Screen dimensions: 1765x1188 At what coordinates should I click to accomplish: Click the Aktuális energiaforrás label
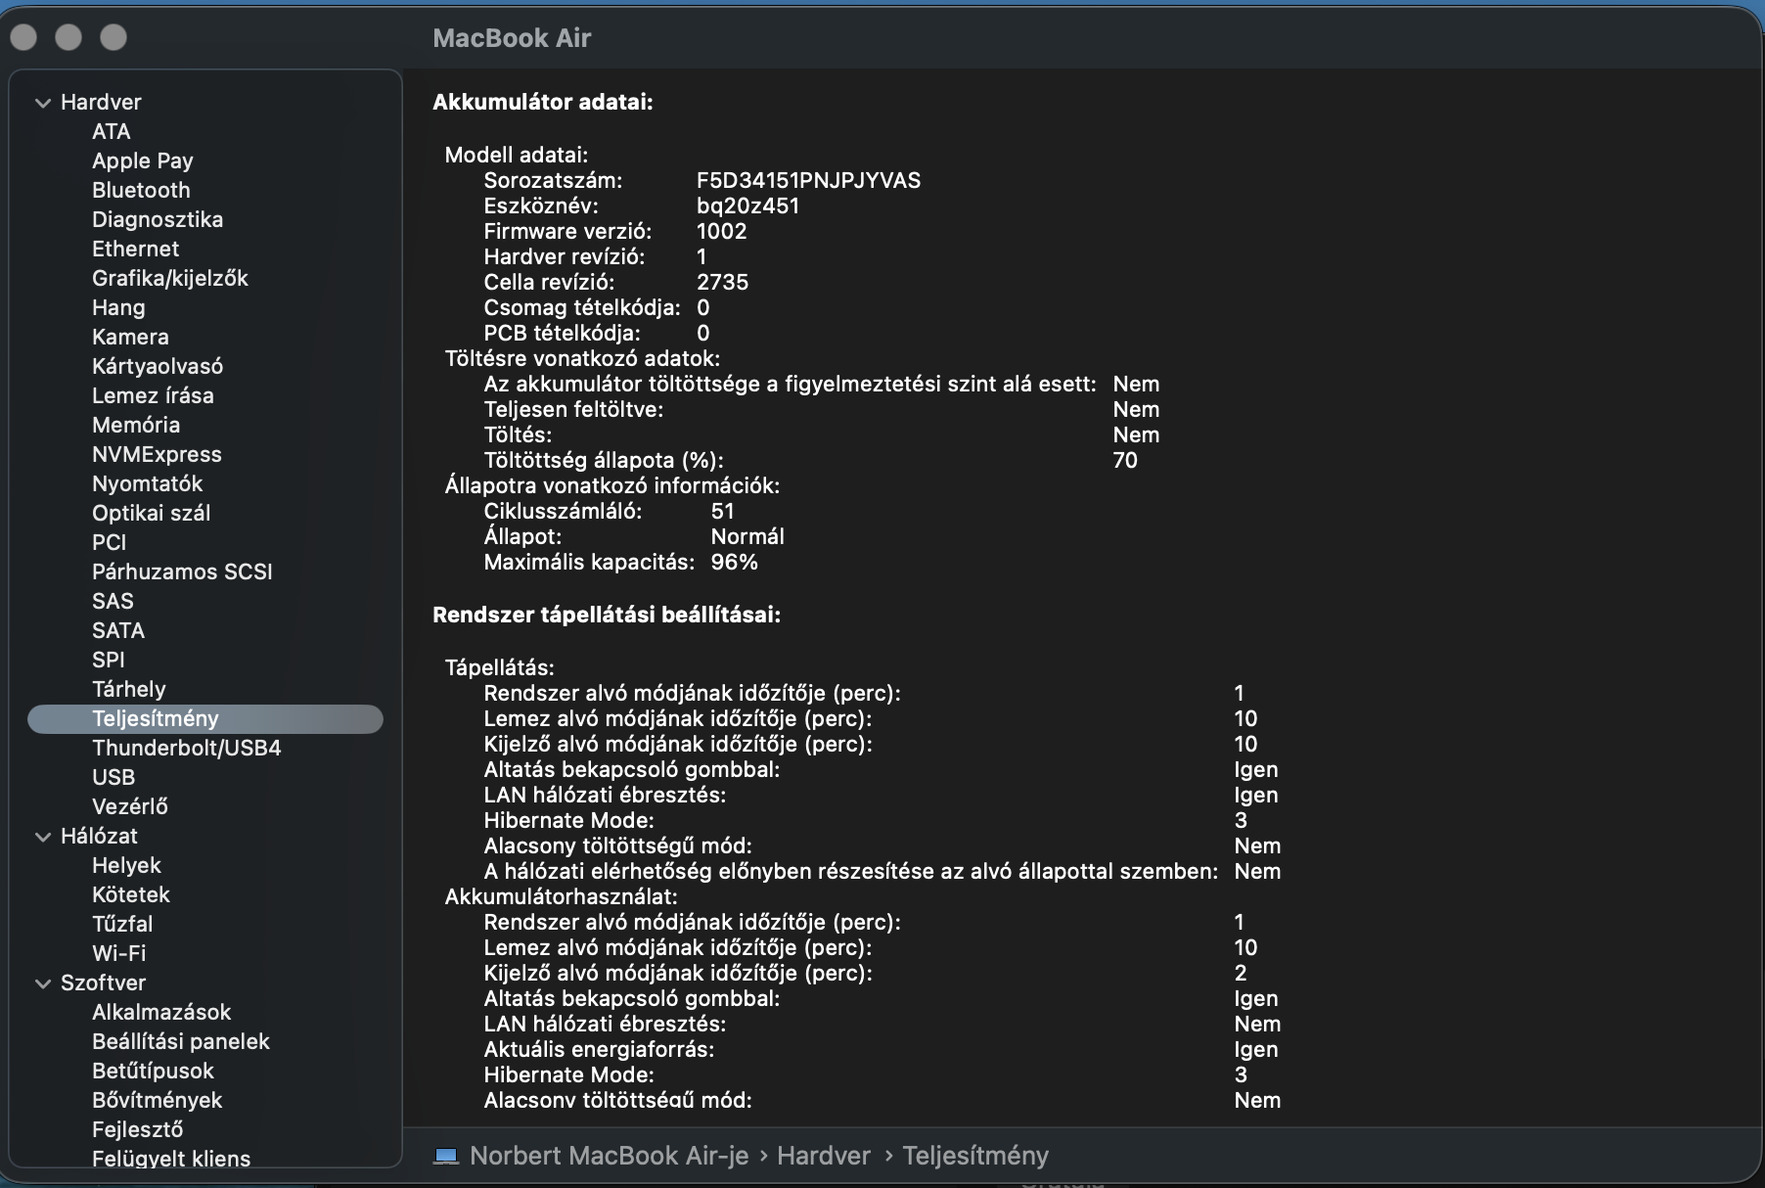pos(599,1050)
